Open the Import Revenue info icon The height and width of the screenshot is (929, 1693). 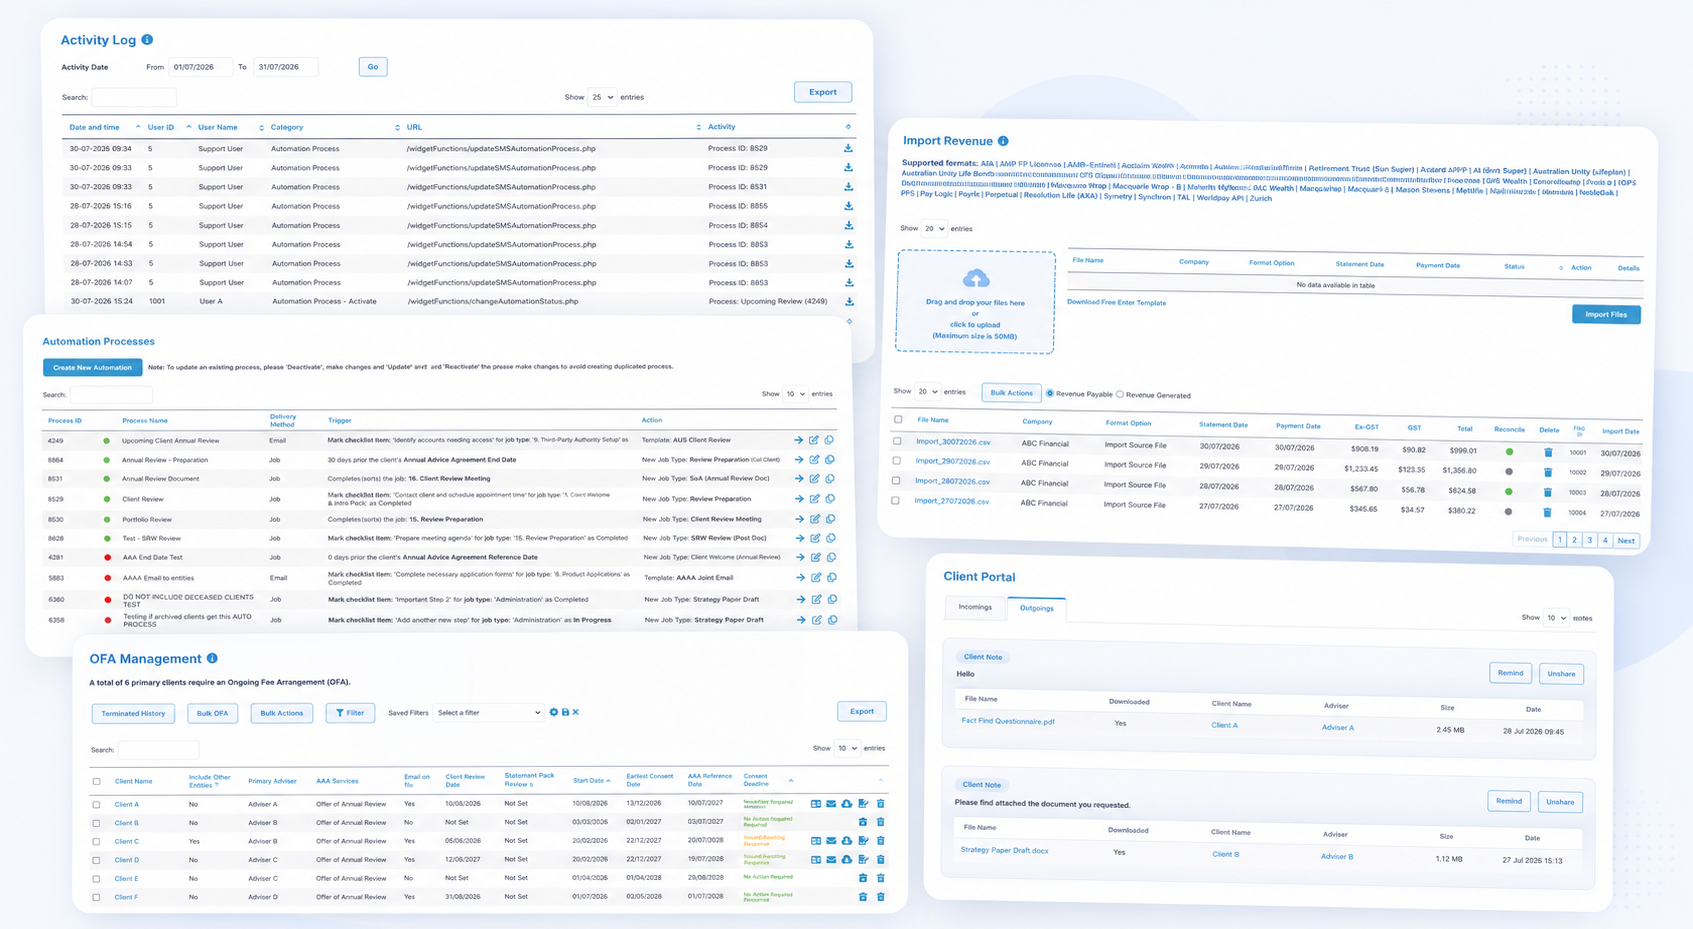(1003, 141)
